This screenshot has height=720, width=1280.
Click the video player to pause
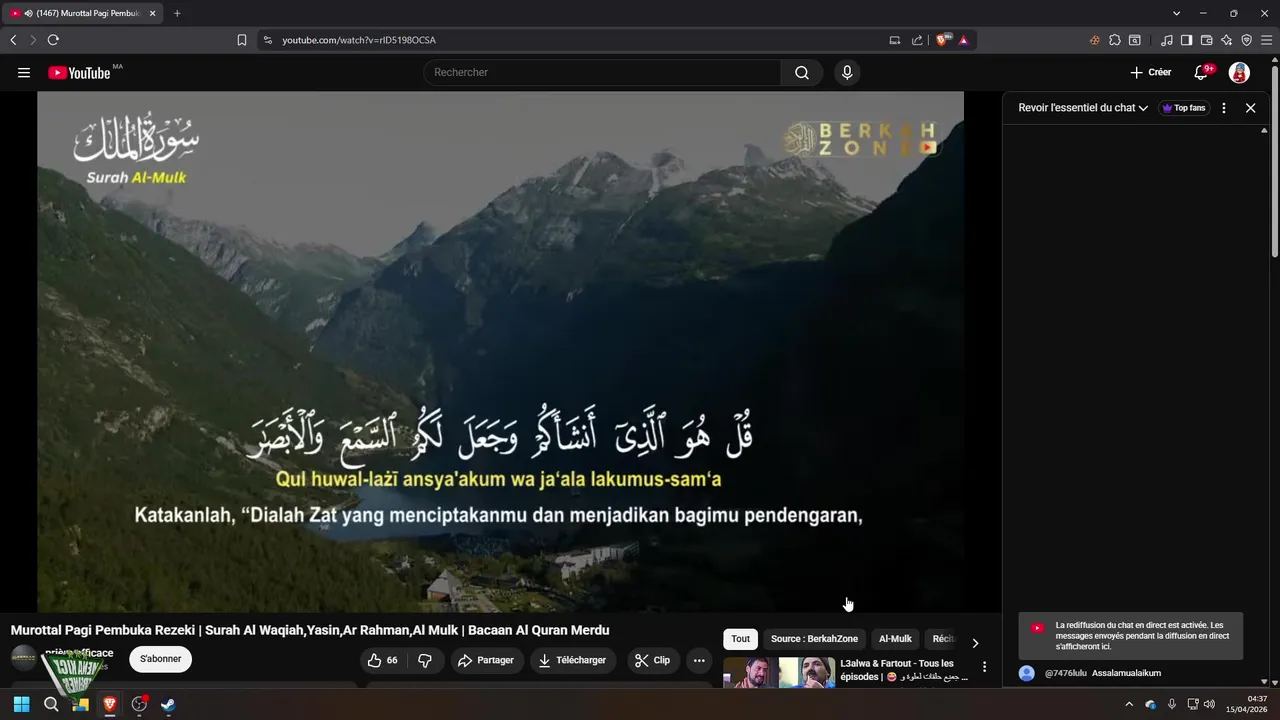tap(500, 351)
